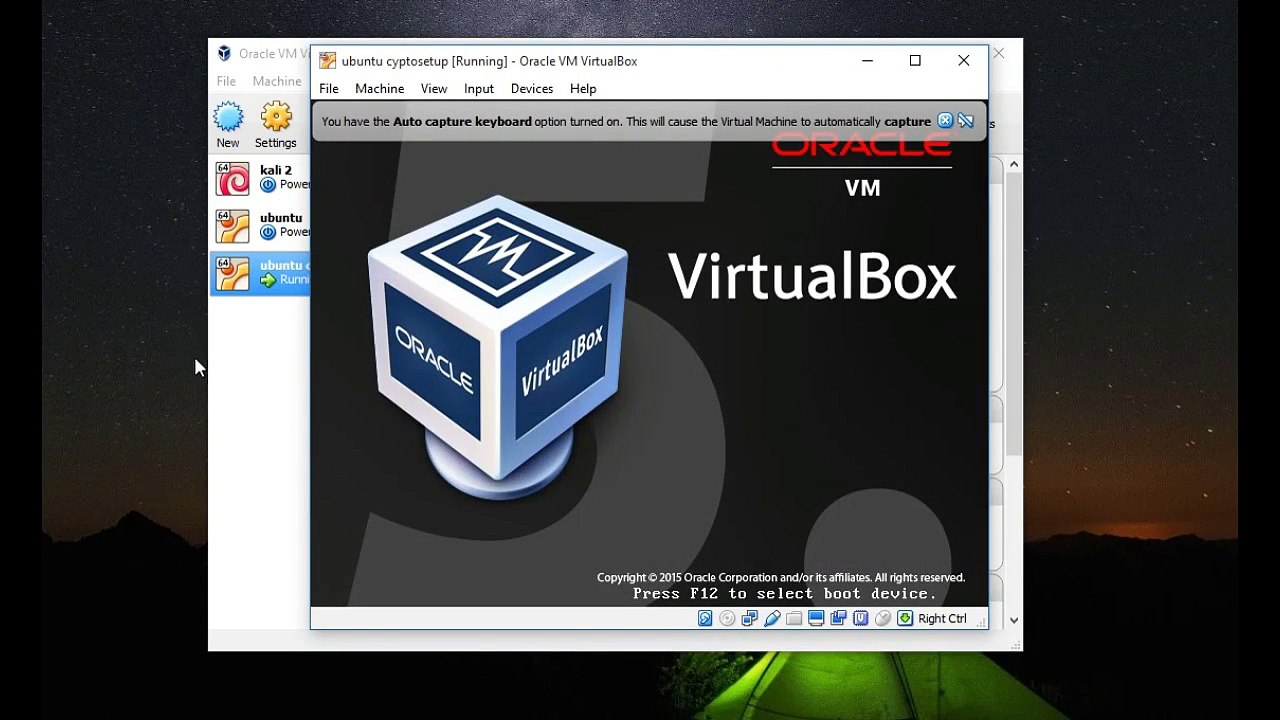This screenshot has width=1280, height=720.
Task: Close the VirtualBox Manager window behind
Action: [x=999, y=53]
